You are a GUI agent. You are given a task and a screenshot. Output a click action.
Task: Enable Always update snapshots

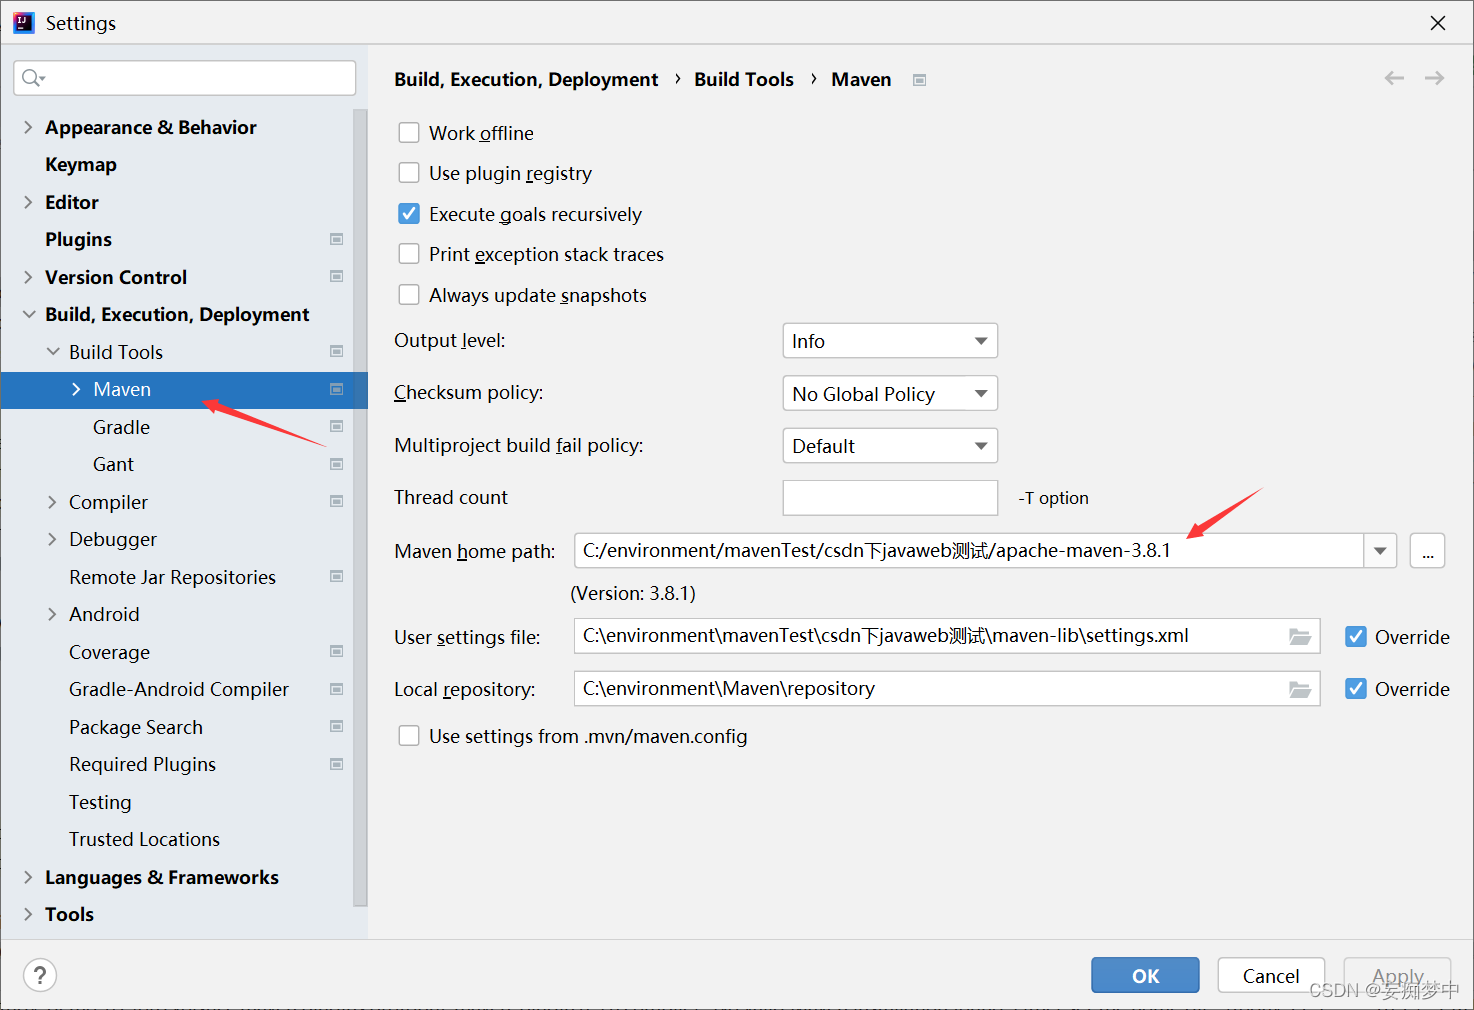[x=409, y=295]
